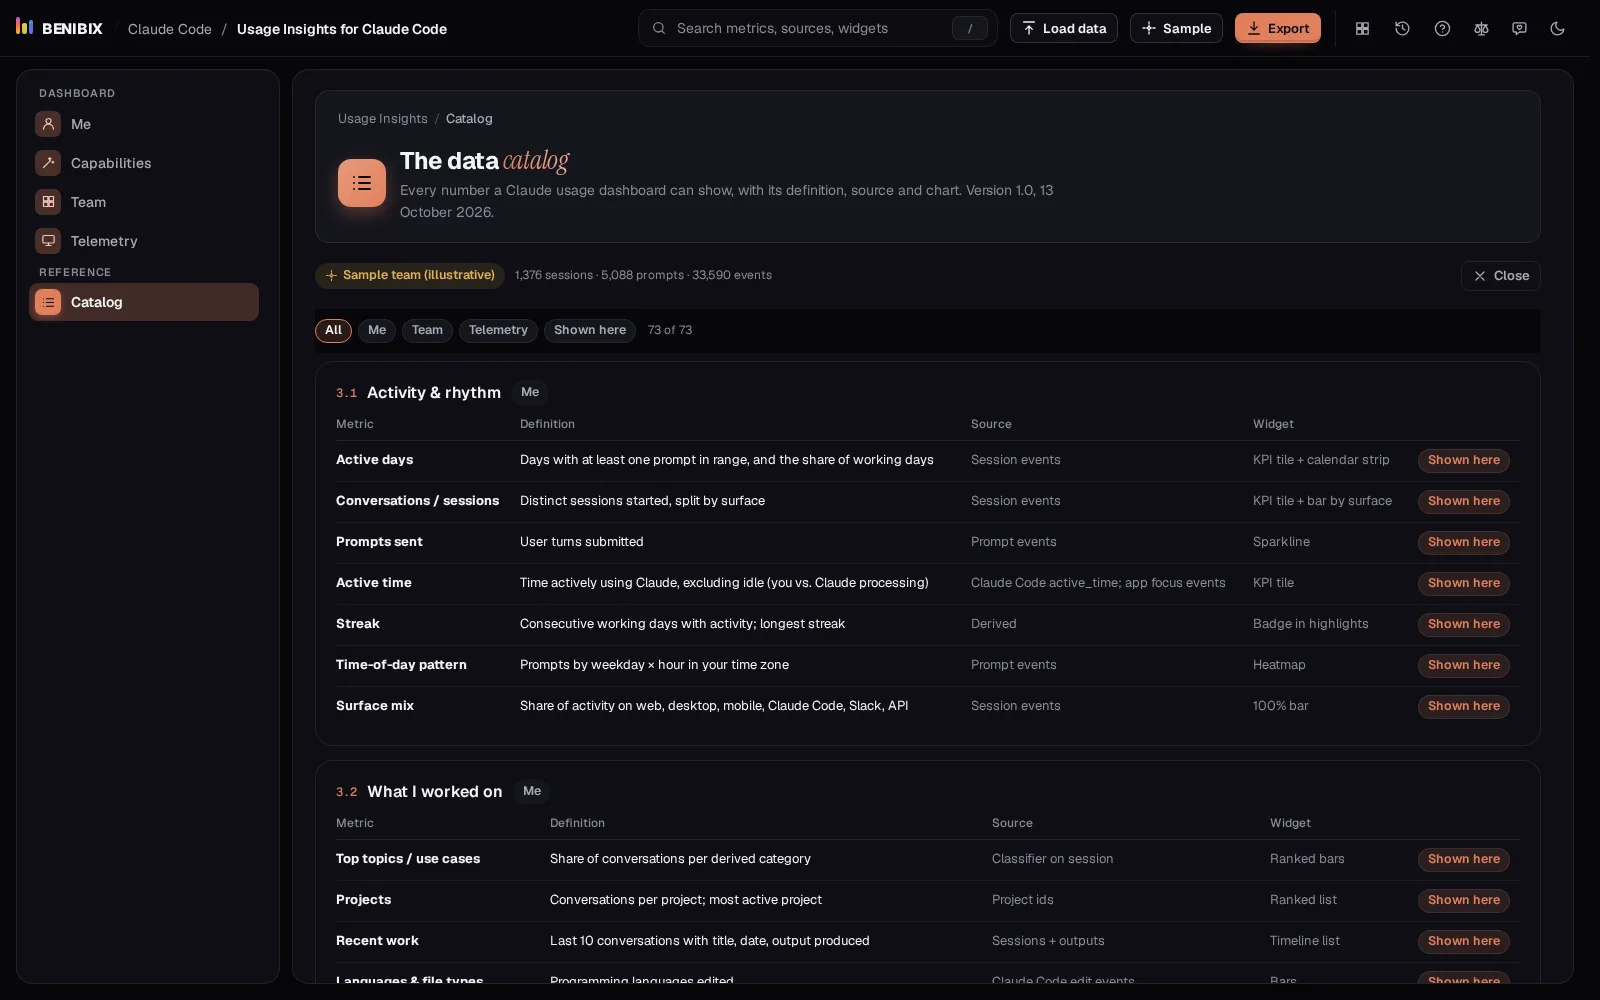Click the Catalog list icon in sidebar
1600x1000 pixels.
pyautogui.click(x=48, y=302)
